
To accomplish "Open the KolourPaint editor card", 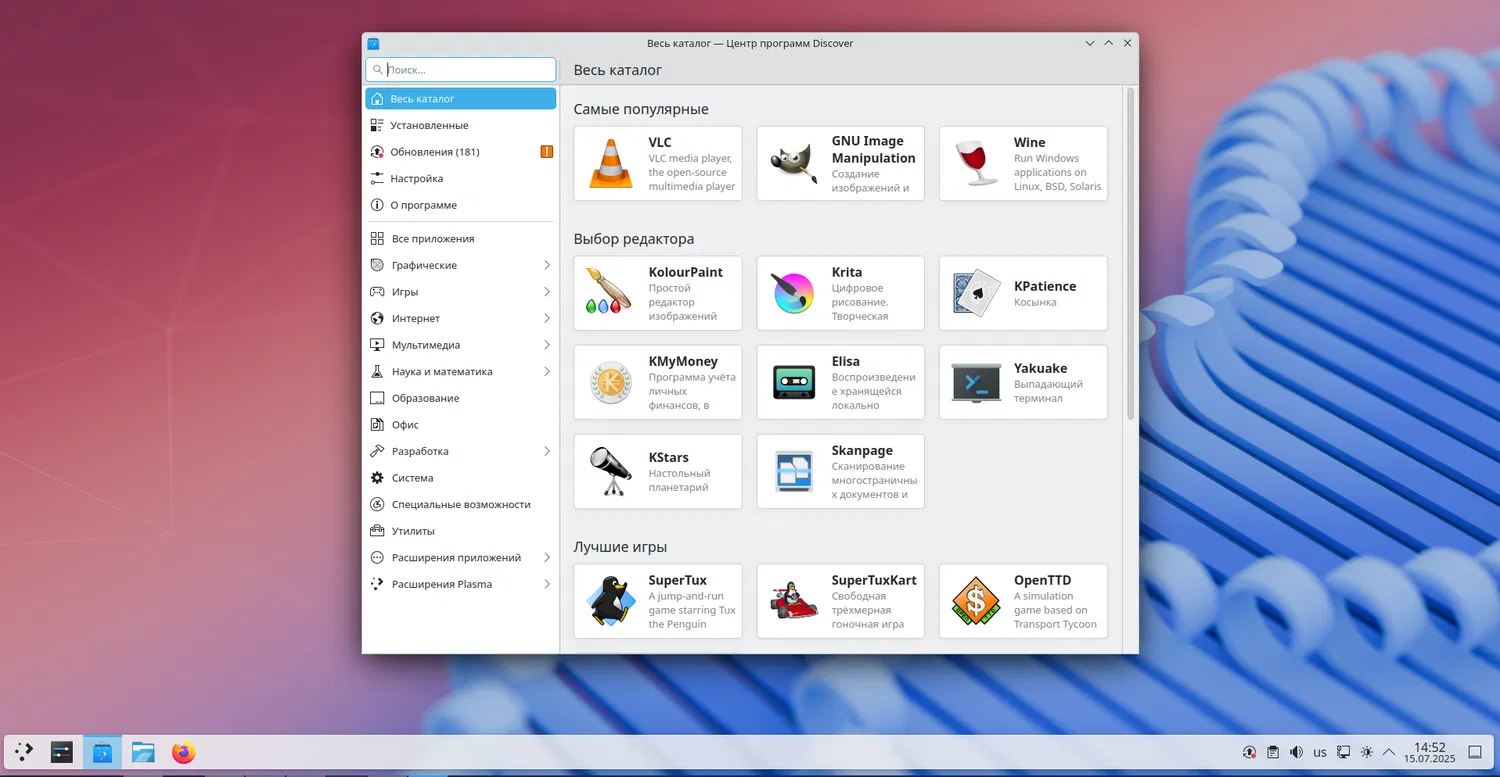I will [x=658, y=293].
